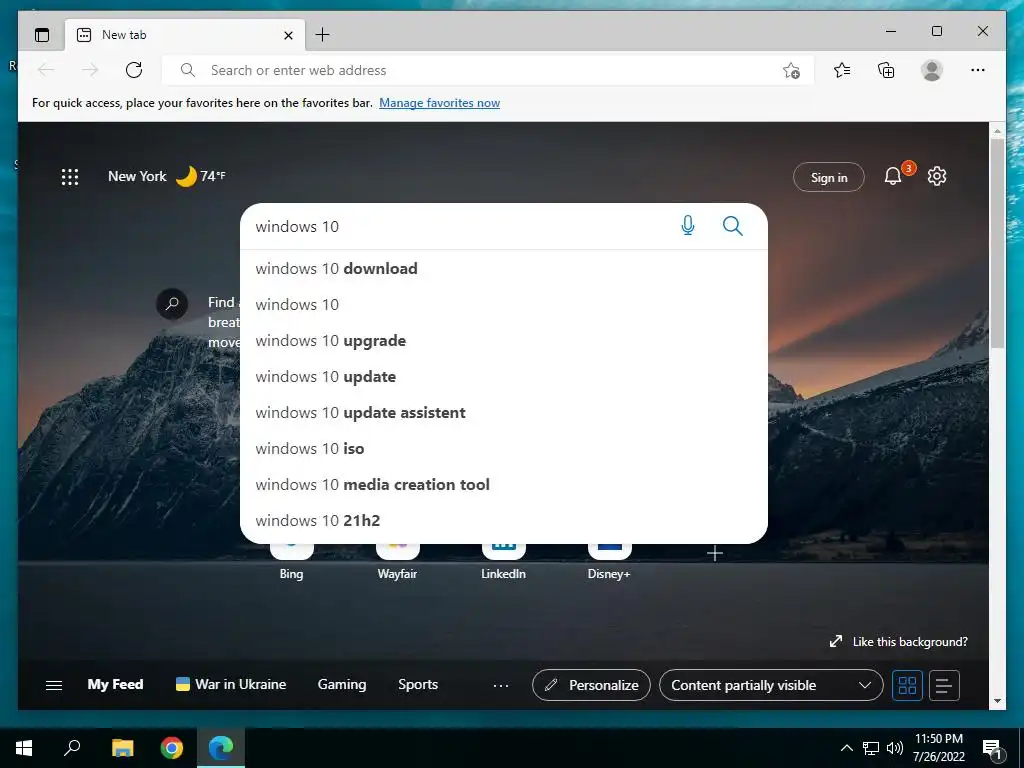
Task: Click the browser back arrow
Action: click(46, 70)
